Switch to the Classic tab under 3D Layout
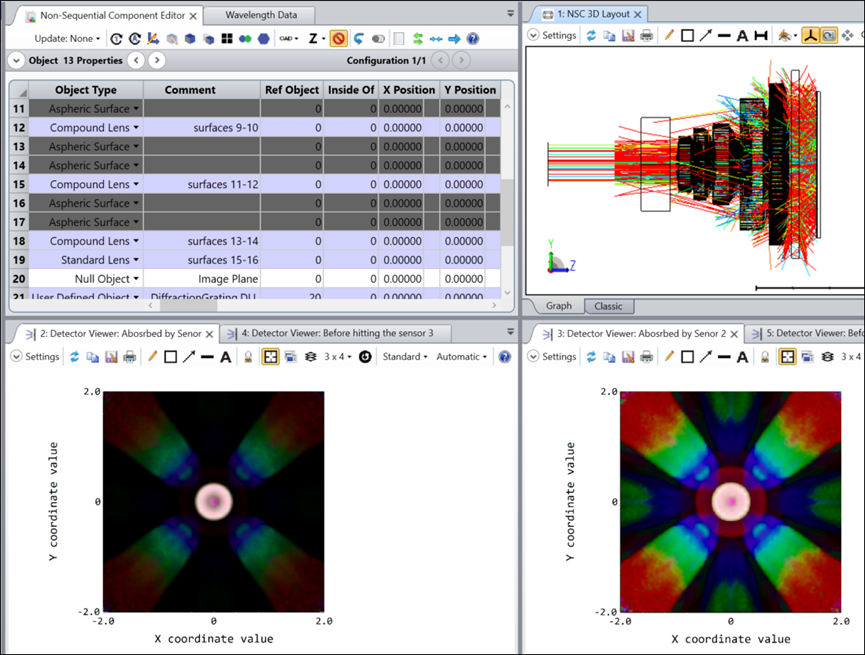Image resolution: width=865 pixels, height=655 pixels. click(x=608, y=306)
